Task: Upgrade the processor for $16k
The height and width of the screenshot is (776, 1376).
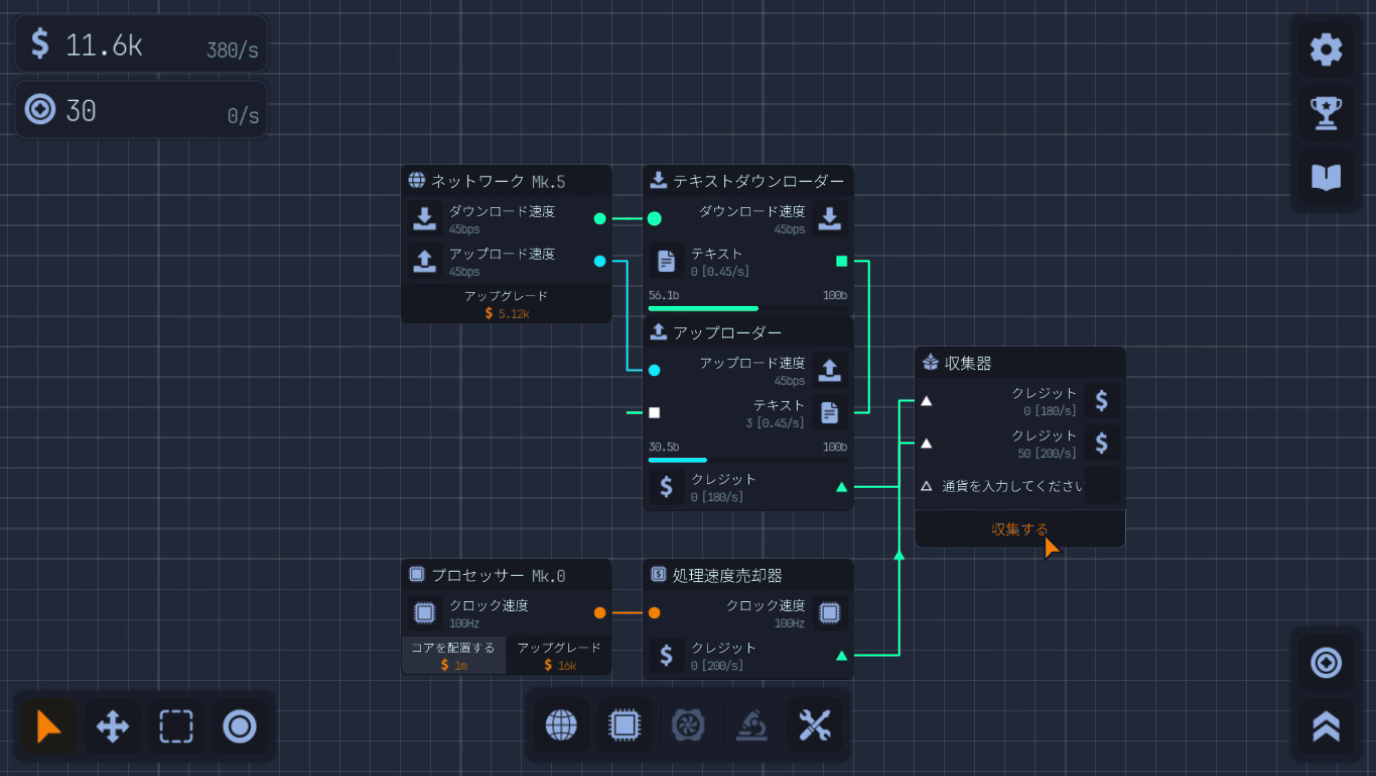Action: pos(559,655)
